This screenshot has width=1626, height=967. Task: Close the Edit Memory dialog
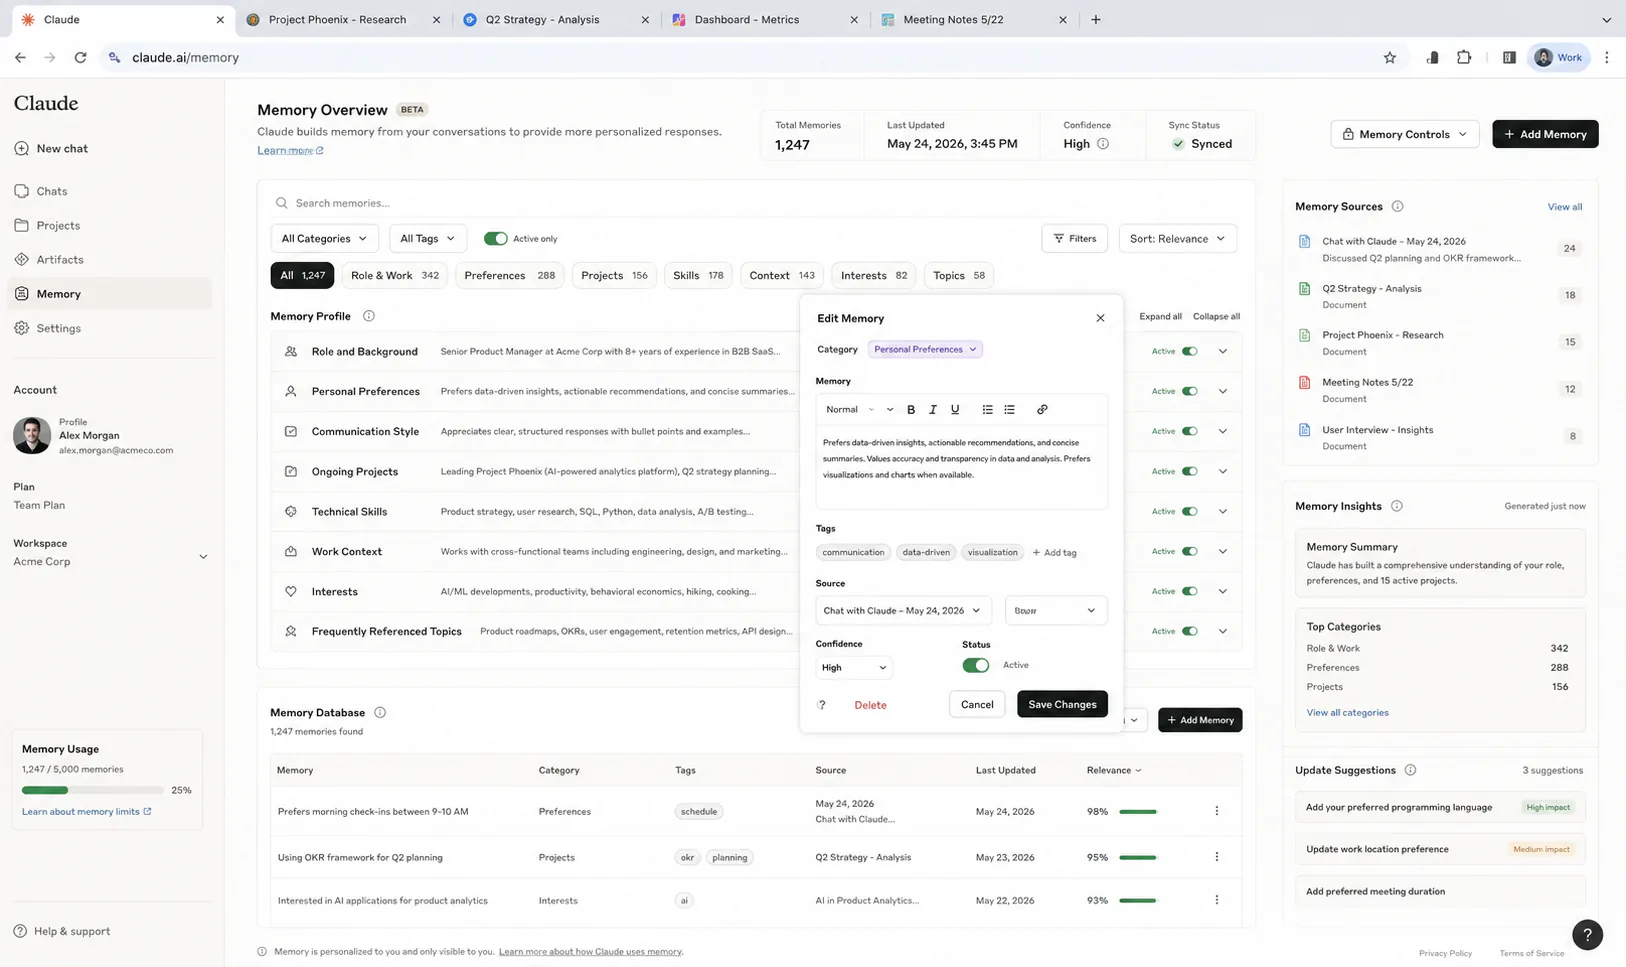point(1100,318)
